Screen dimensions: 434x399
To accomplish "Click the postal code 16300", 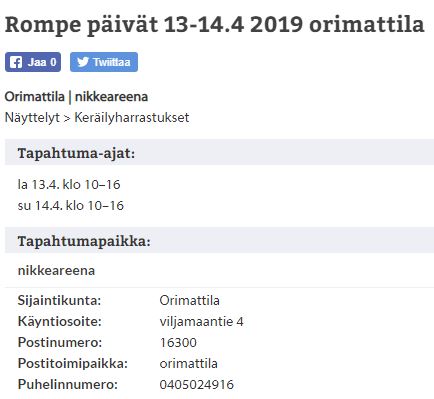I will (178, 343).
